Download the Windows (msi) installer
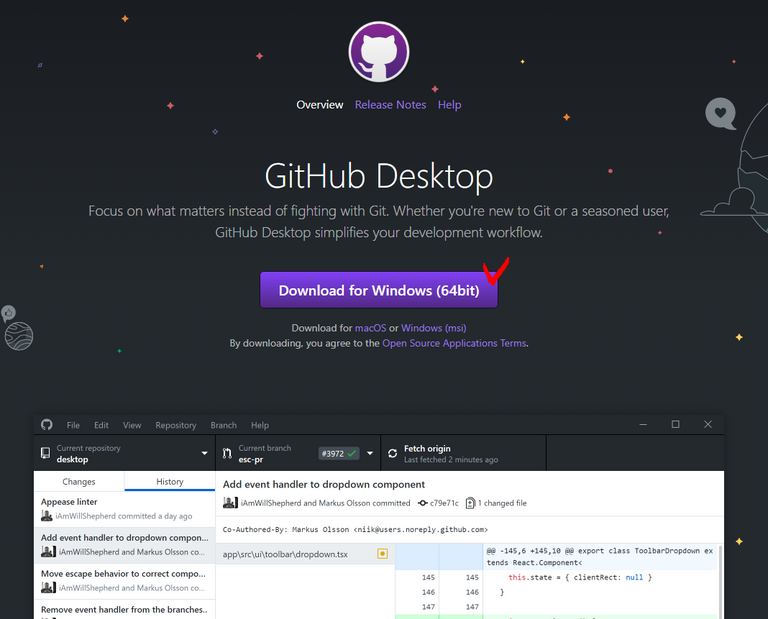 [x=433, y=328]
